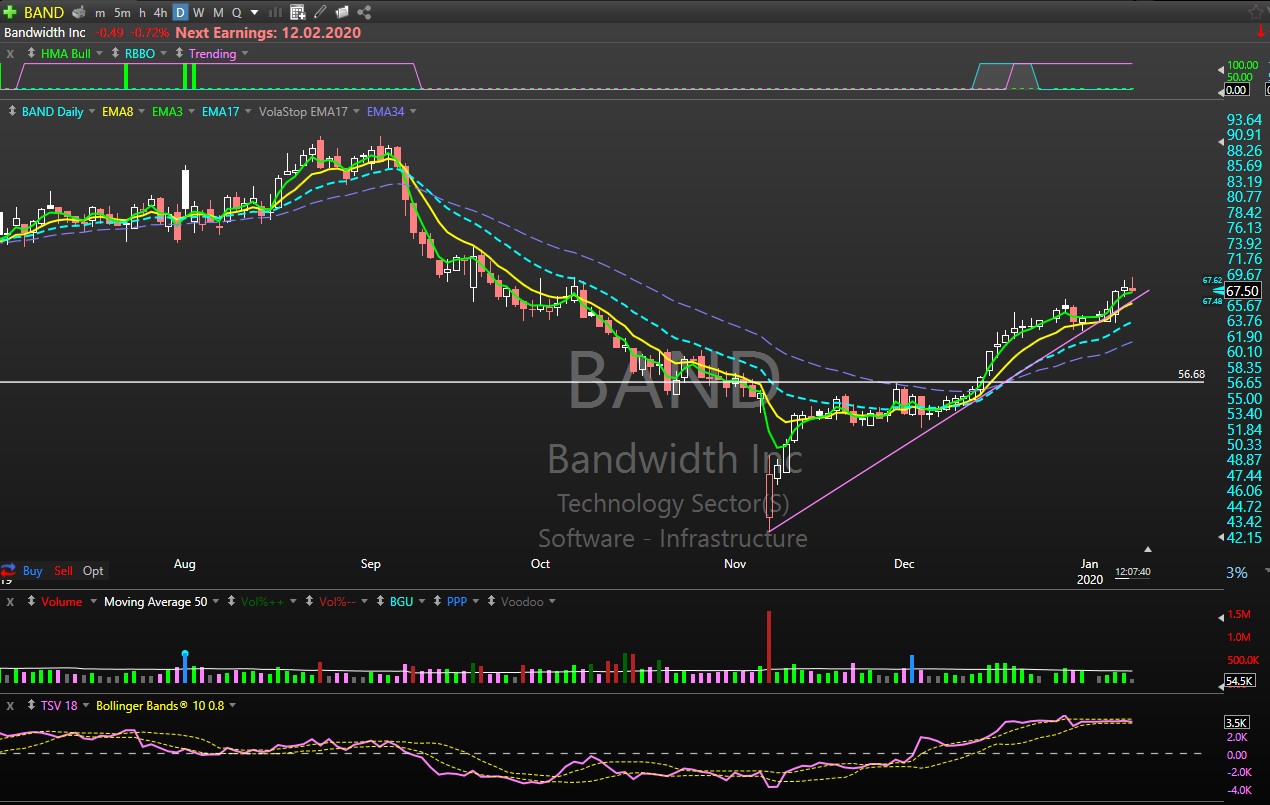Screen dimensions: 1270x805
Task: Click the share chart icon
Action: [x=364, y=12]
